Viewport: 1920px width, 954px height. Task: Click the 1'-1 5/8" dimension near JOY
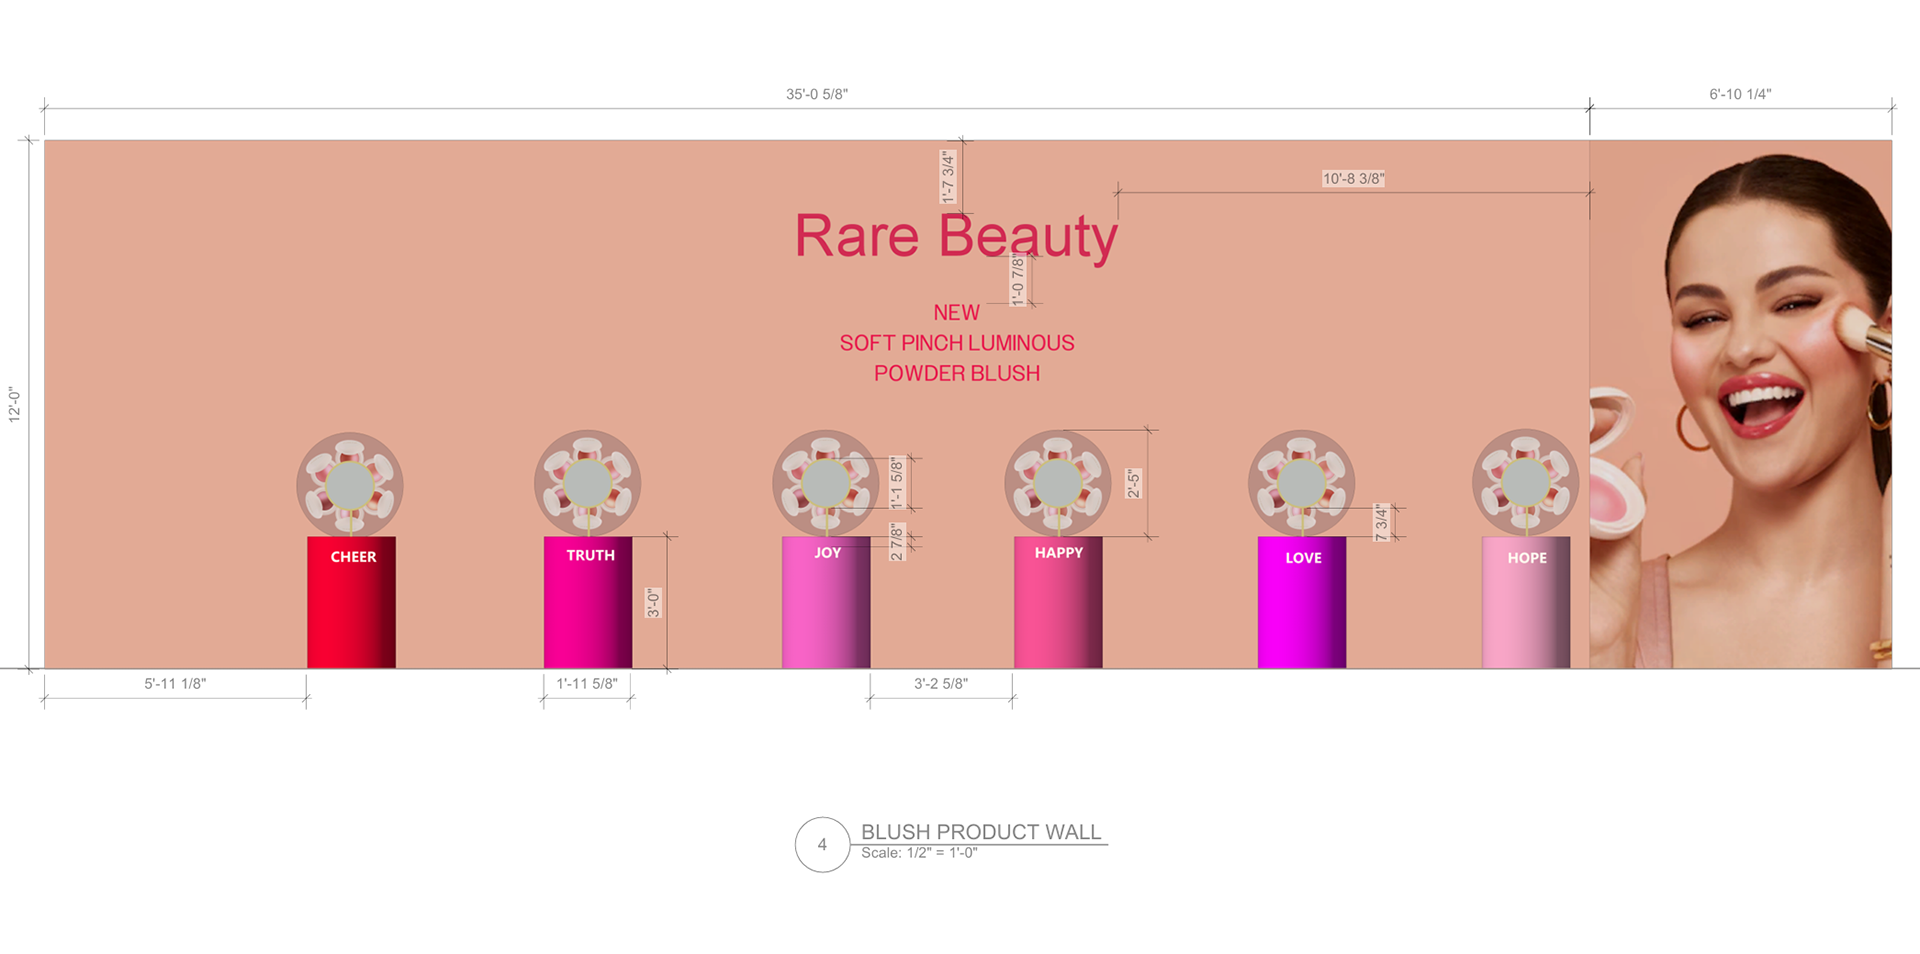tap(897, 485)
